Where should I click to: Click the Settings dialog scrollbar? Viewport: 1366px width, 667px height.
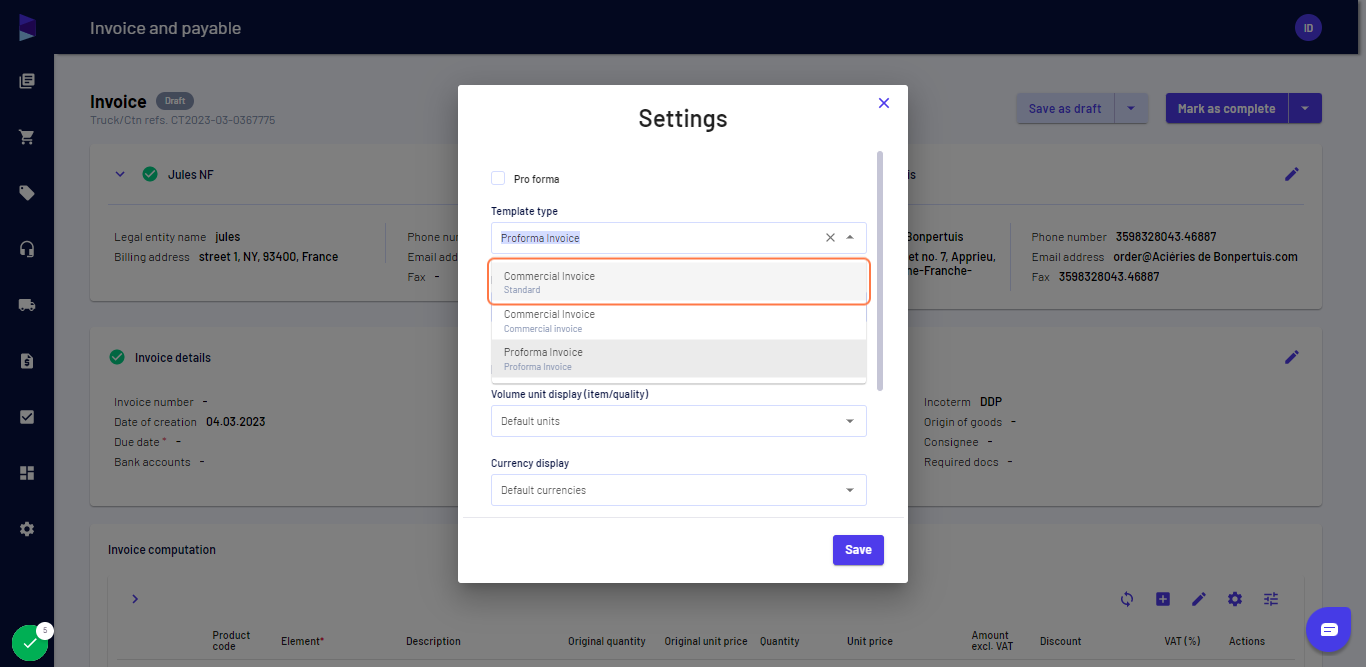[x=880, y=271]
